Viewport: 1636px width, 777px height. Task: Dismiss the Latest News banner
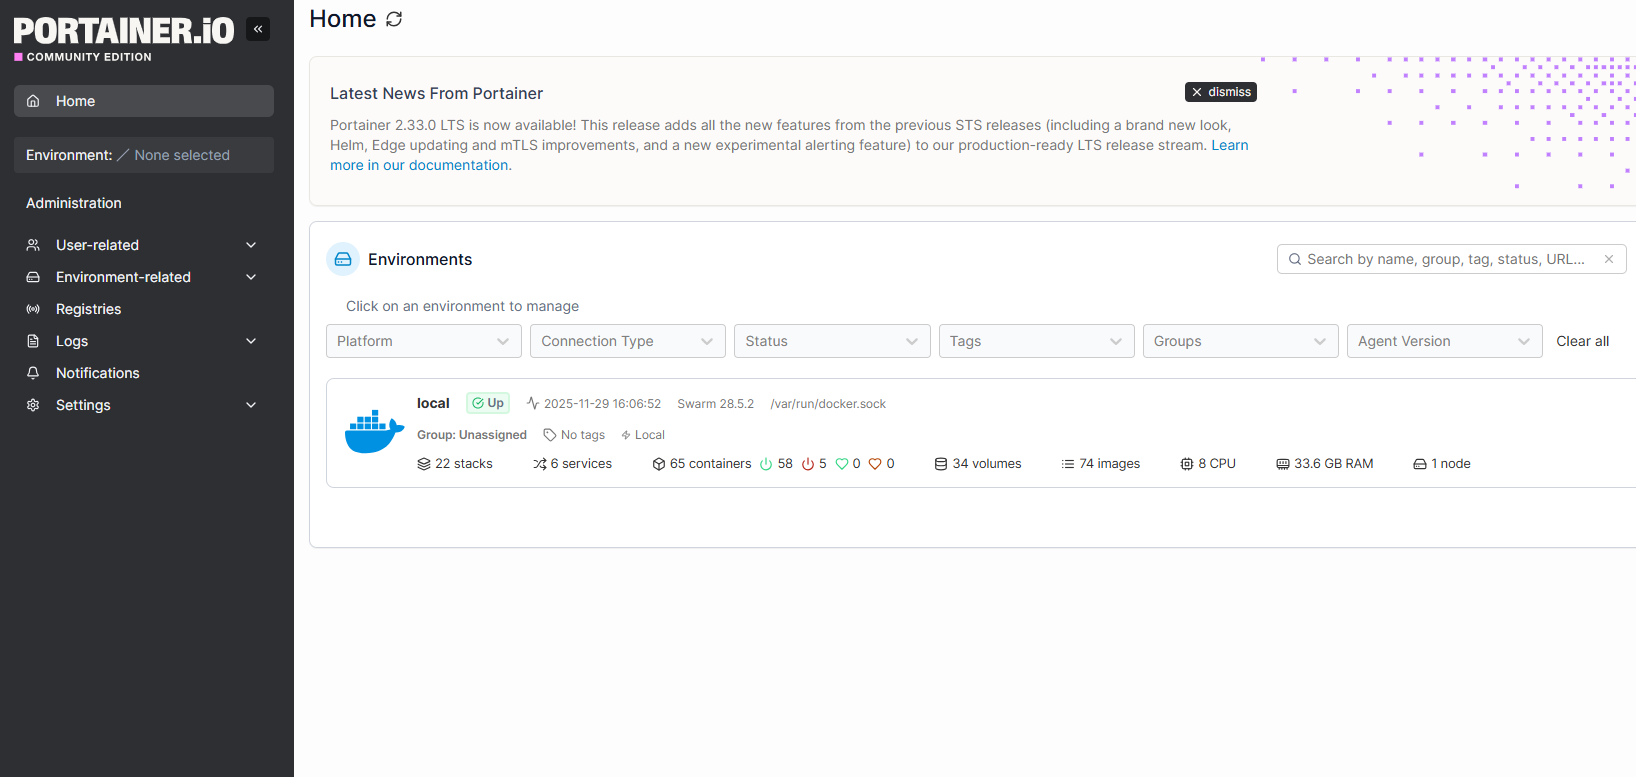click(x=1220, y=92)
